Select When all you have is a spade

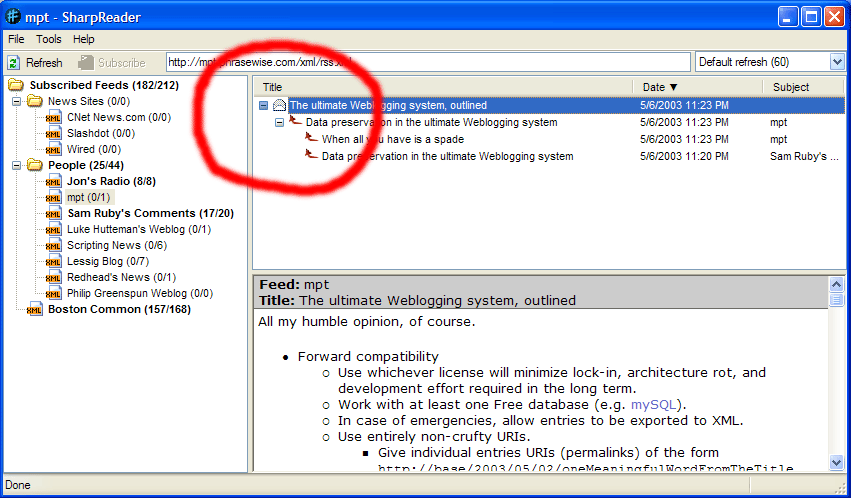pos(393,139)
